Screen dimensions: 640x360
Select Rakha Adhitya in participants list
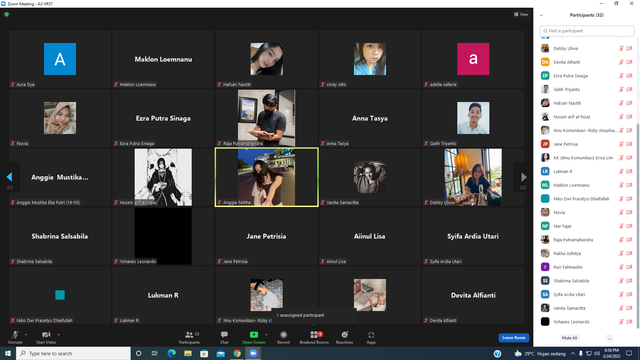587,253
